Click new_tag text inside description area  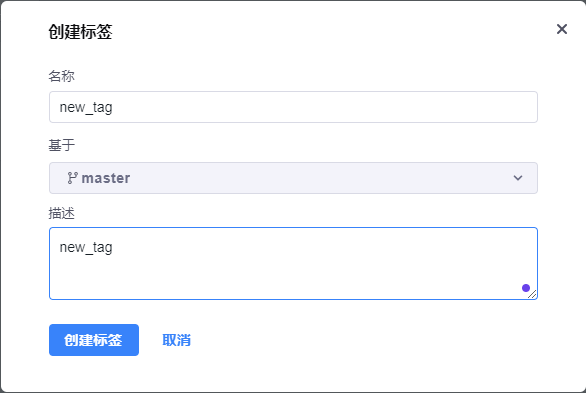coord(86,247)
